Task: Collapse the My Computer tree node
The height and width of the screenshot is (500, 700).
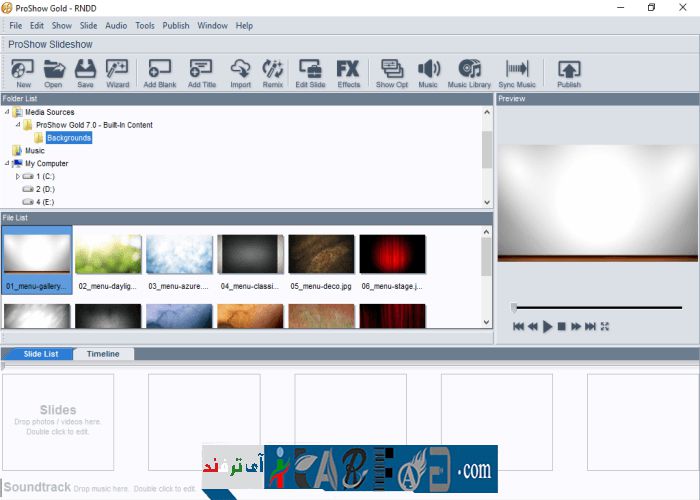Action: pos(7,163)
